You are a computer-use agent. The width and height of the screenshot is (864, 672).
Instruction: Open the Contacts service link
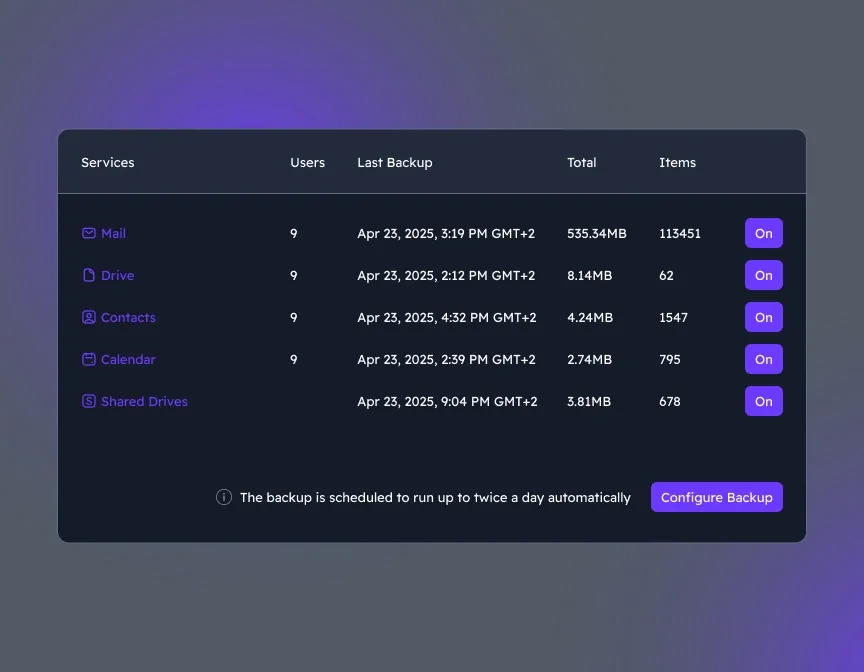pyautogui.click(x=128, y=317)
